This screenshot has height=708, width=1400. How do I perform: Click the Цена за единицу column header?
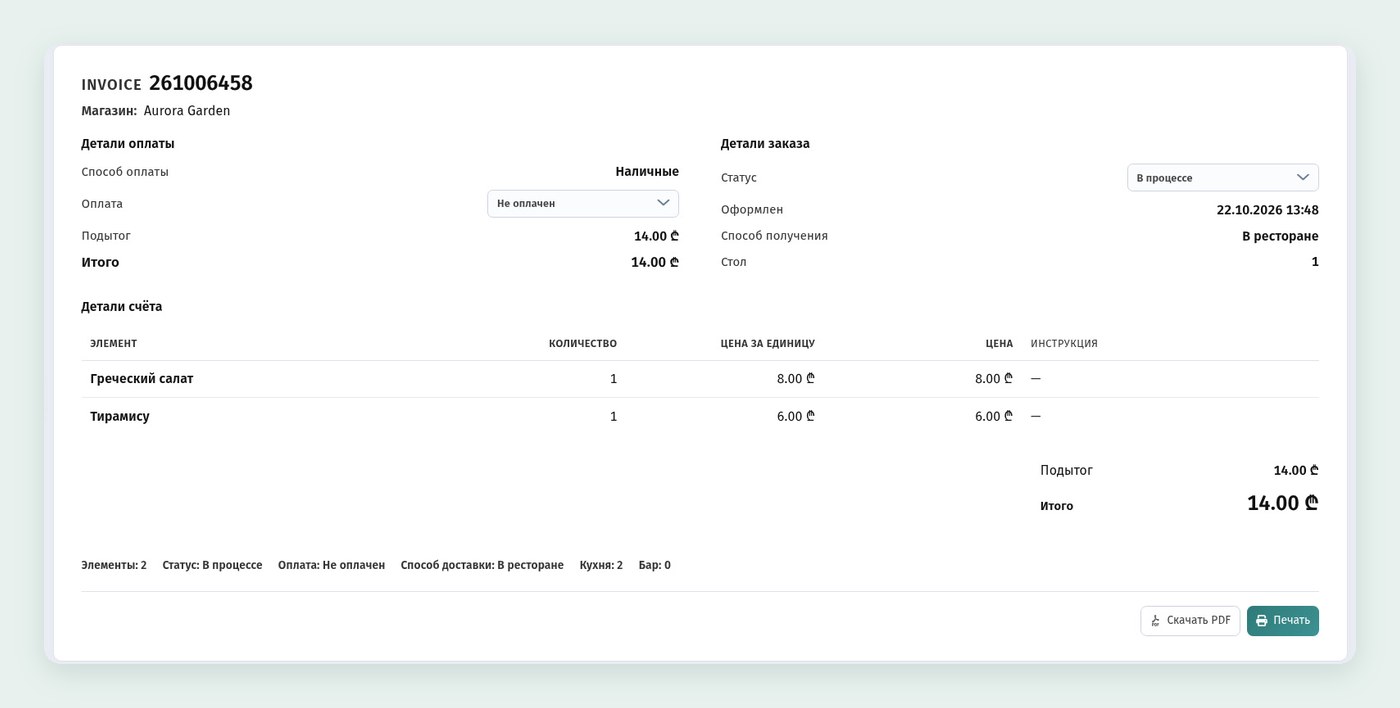click(767, 343)
